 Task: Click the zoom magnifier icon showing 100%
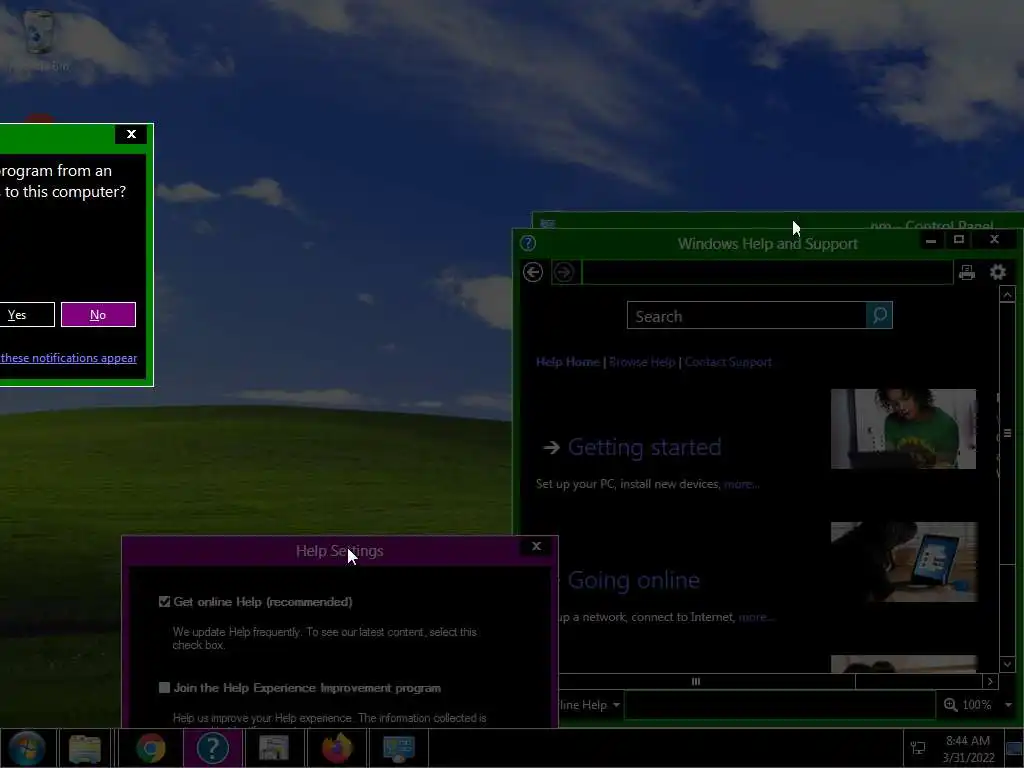pyautogui.click(x=951, y=705)
